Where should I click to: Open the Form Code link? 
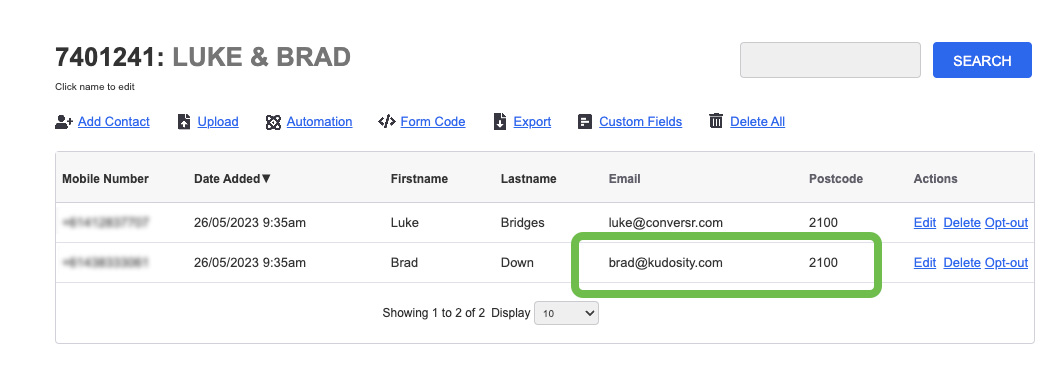[433, 122]
